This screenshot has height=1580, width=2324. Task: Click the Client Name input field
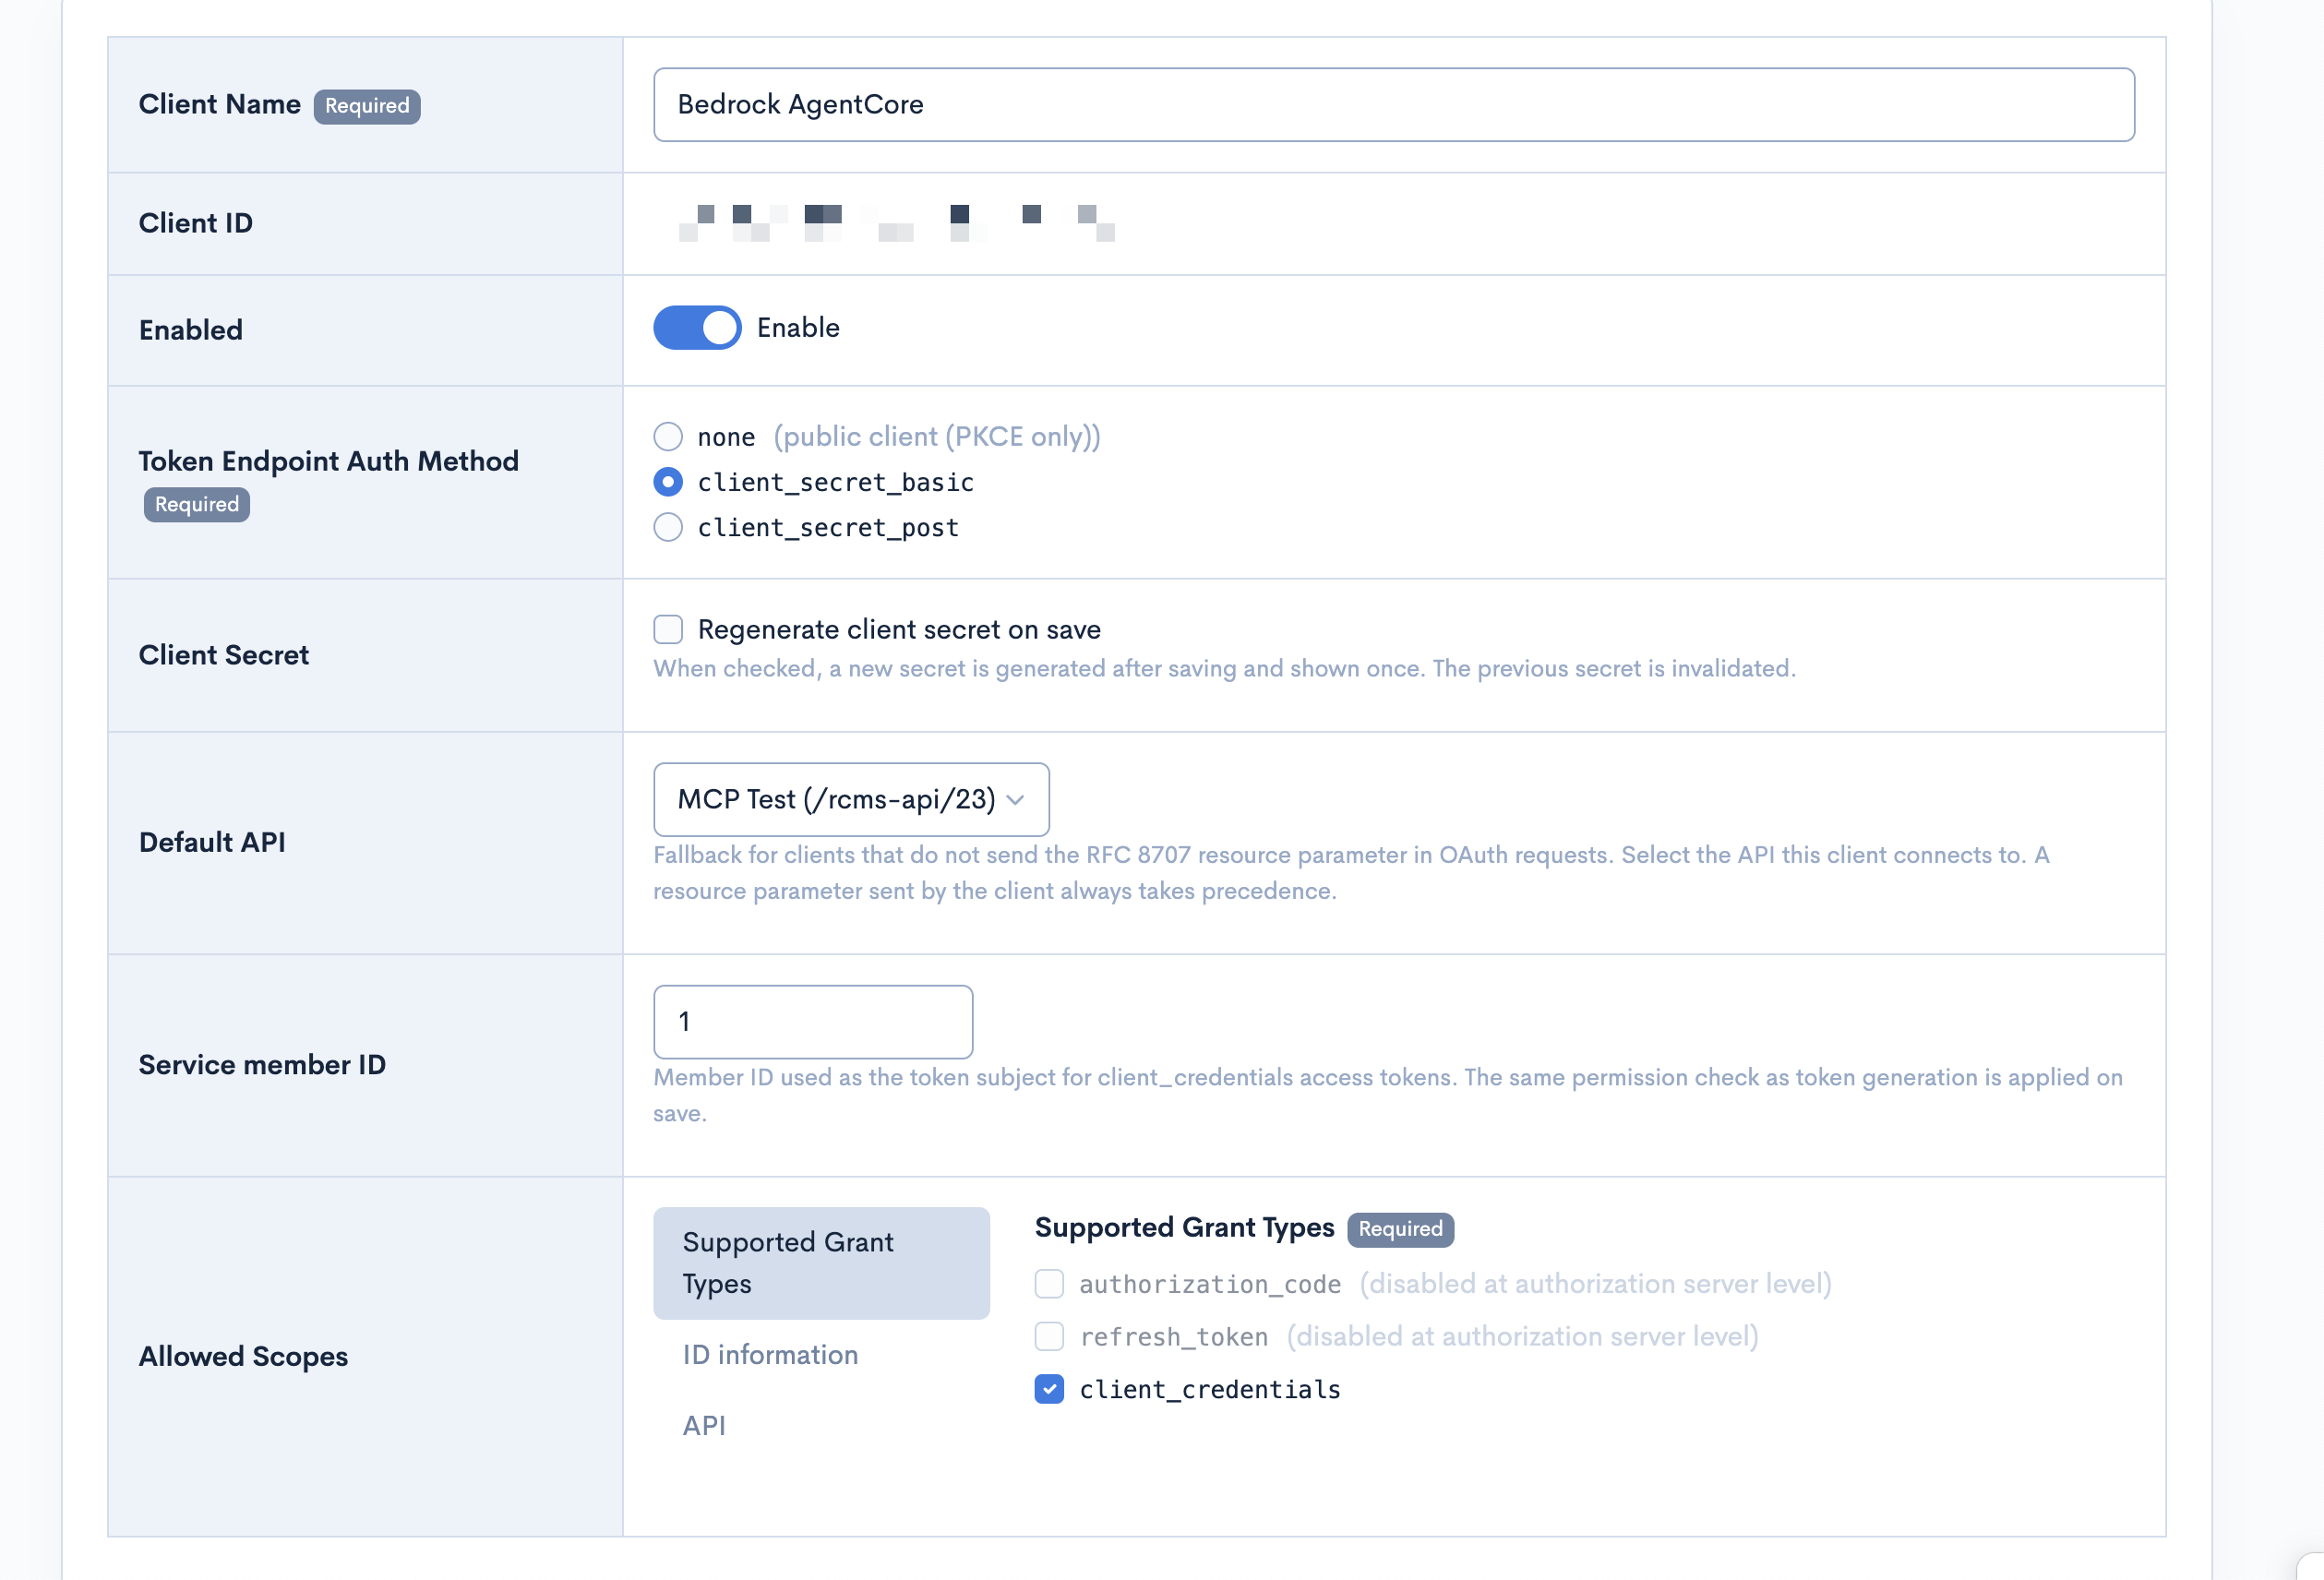[1393, 105]
